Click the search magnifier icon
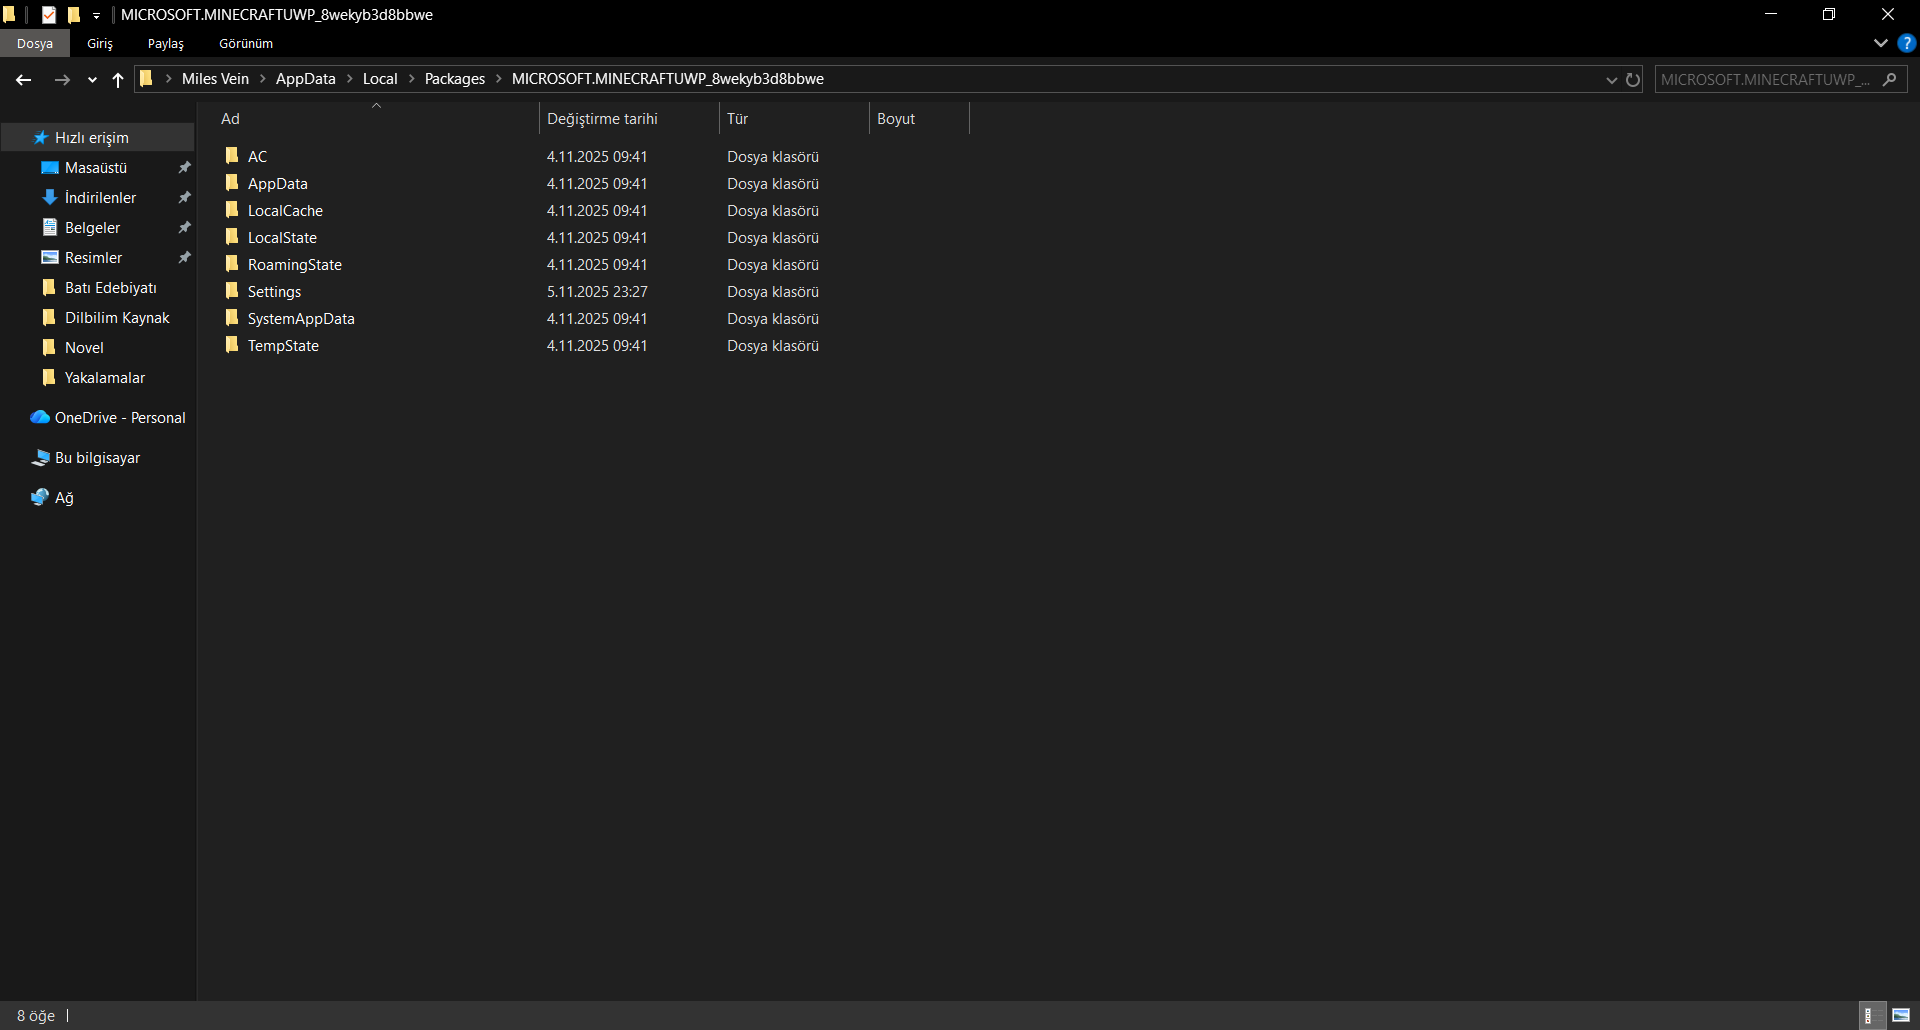The width and height of the screenshot is (1920, 1030). [x=1891, y=79]
